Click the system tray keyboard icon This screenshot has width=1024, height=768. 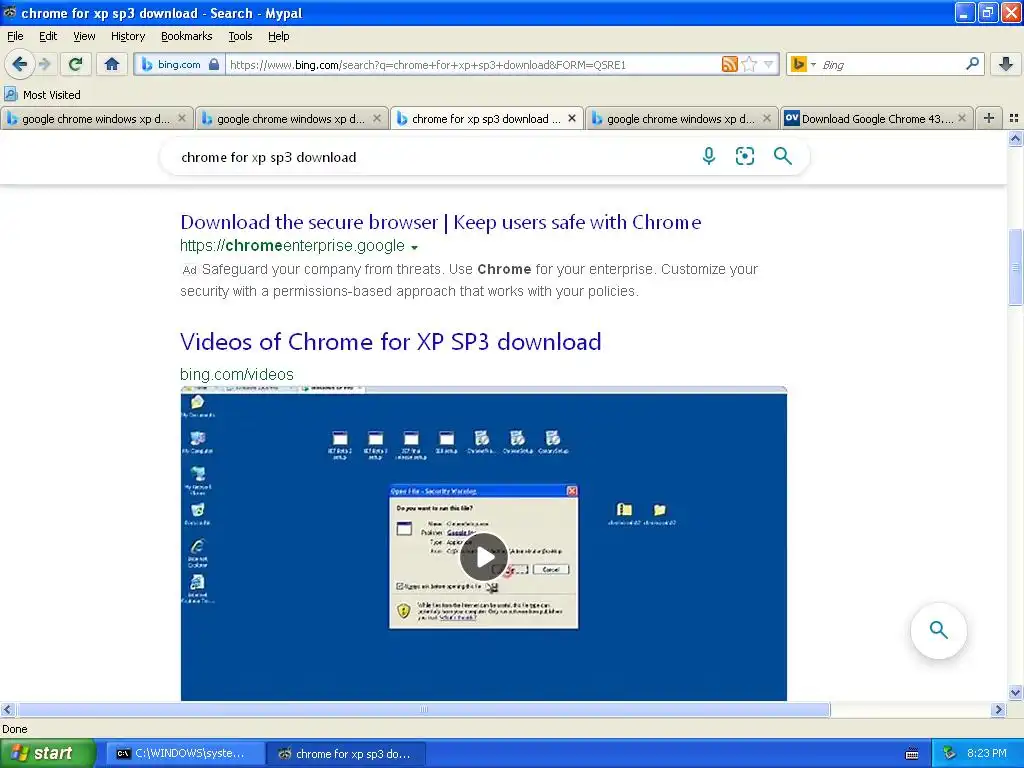912,754
